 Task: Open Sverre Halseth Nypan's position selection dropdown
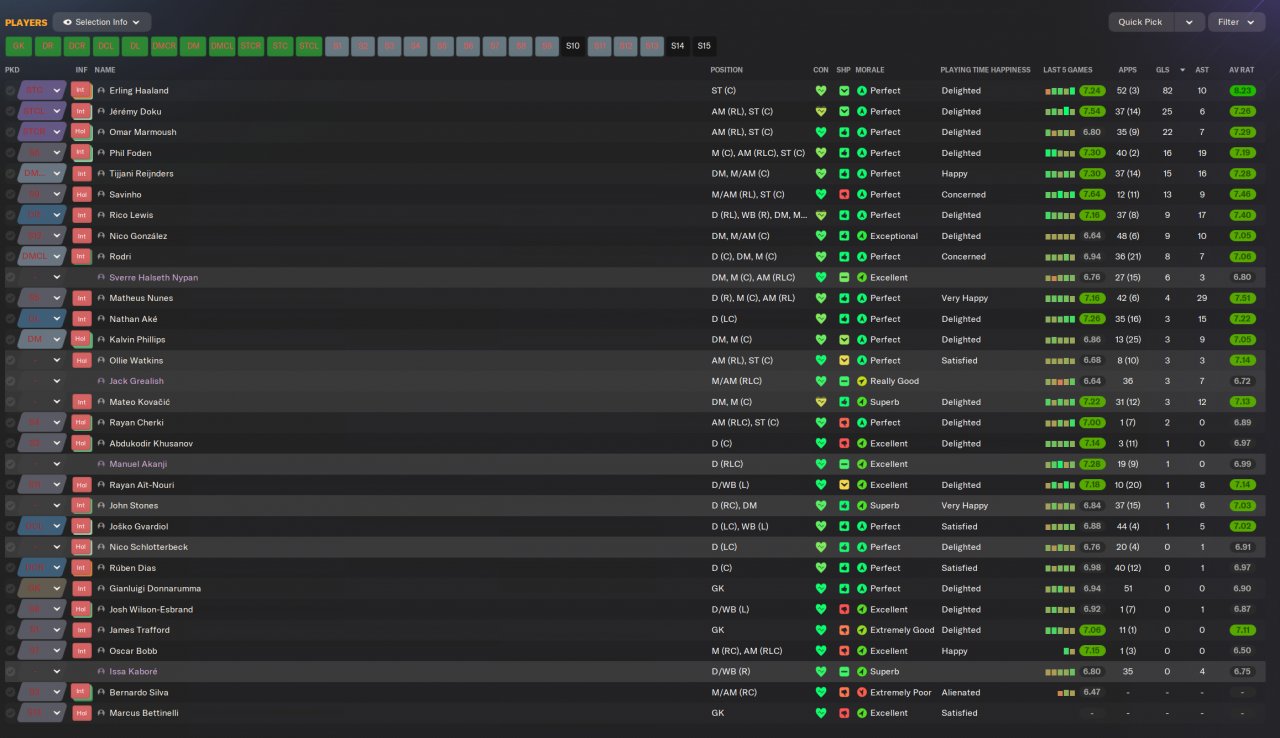pyautogui.click(x=57, y=278)
